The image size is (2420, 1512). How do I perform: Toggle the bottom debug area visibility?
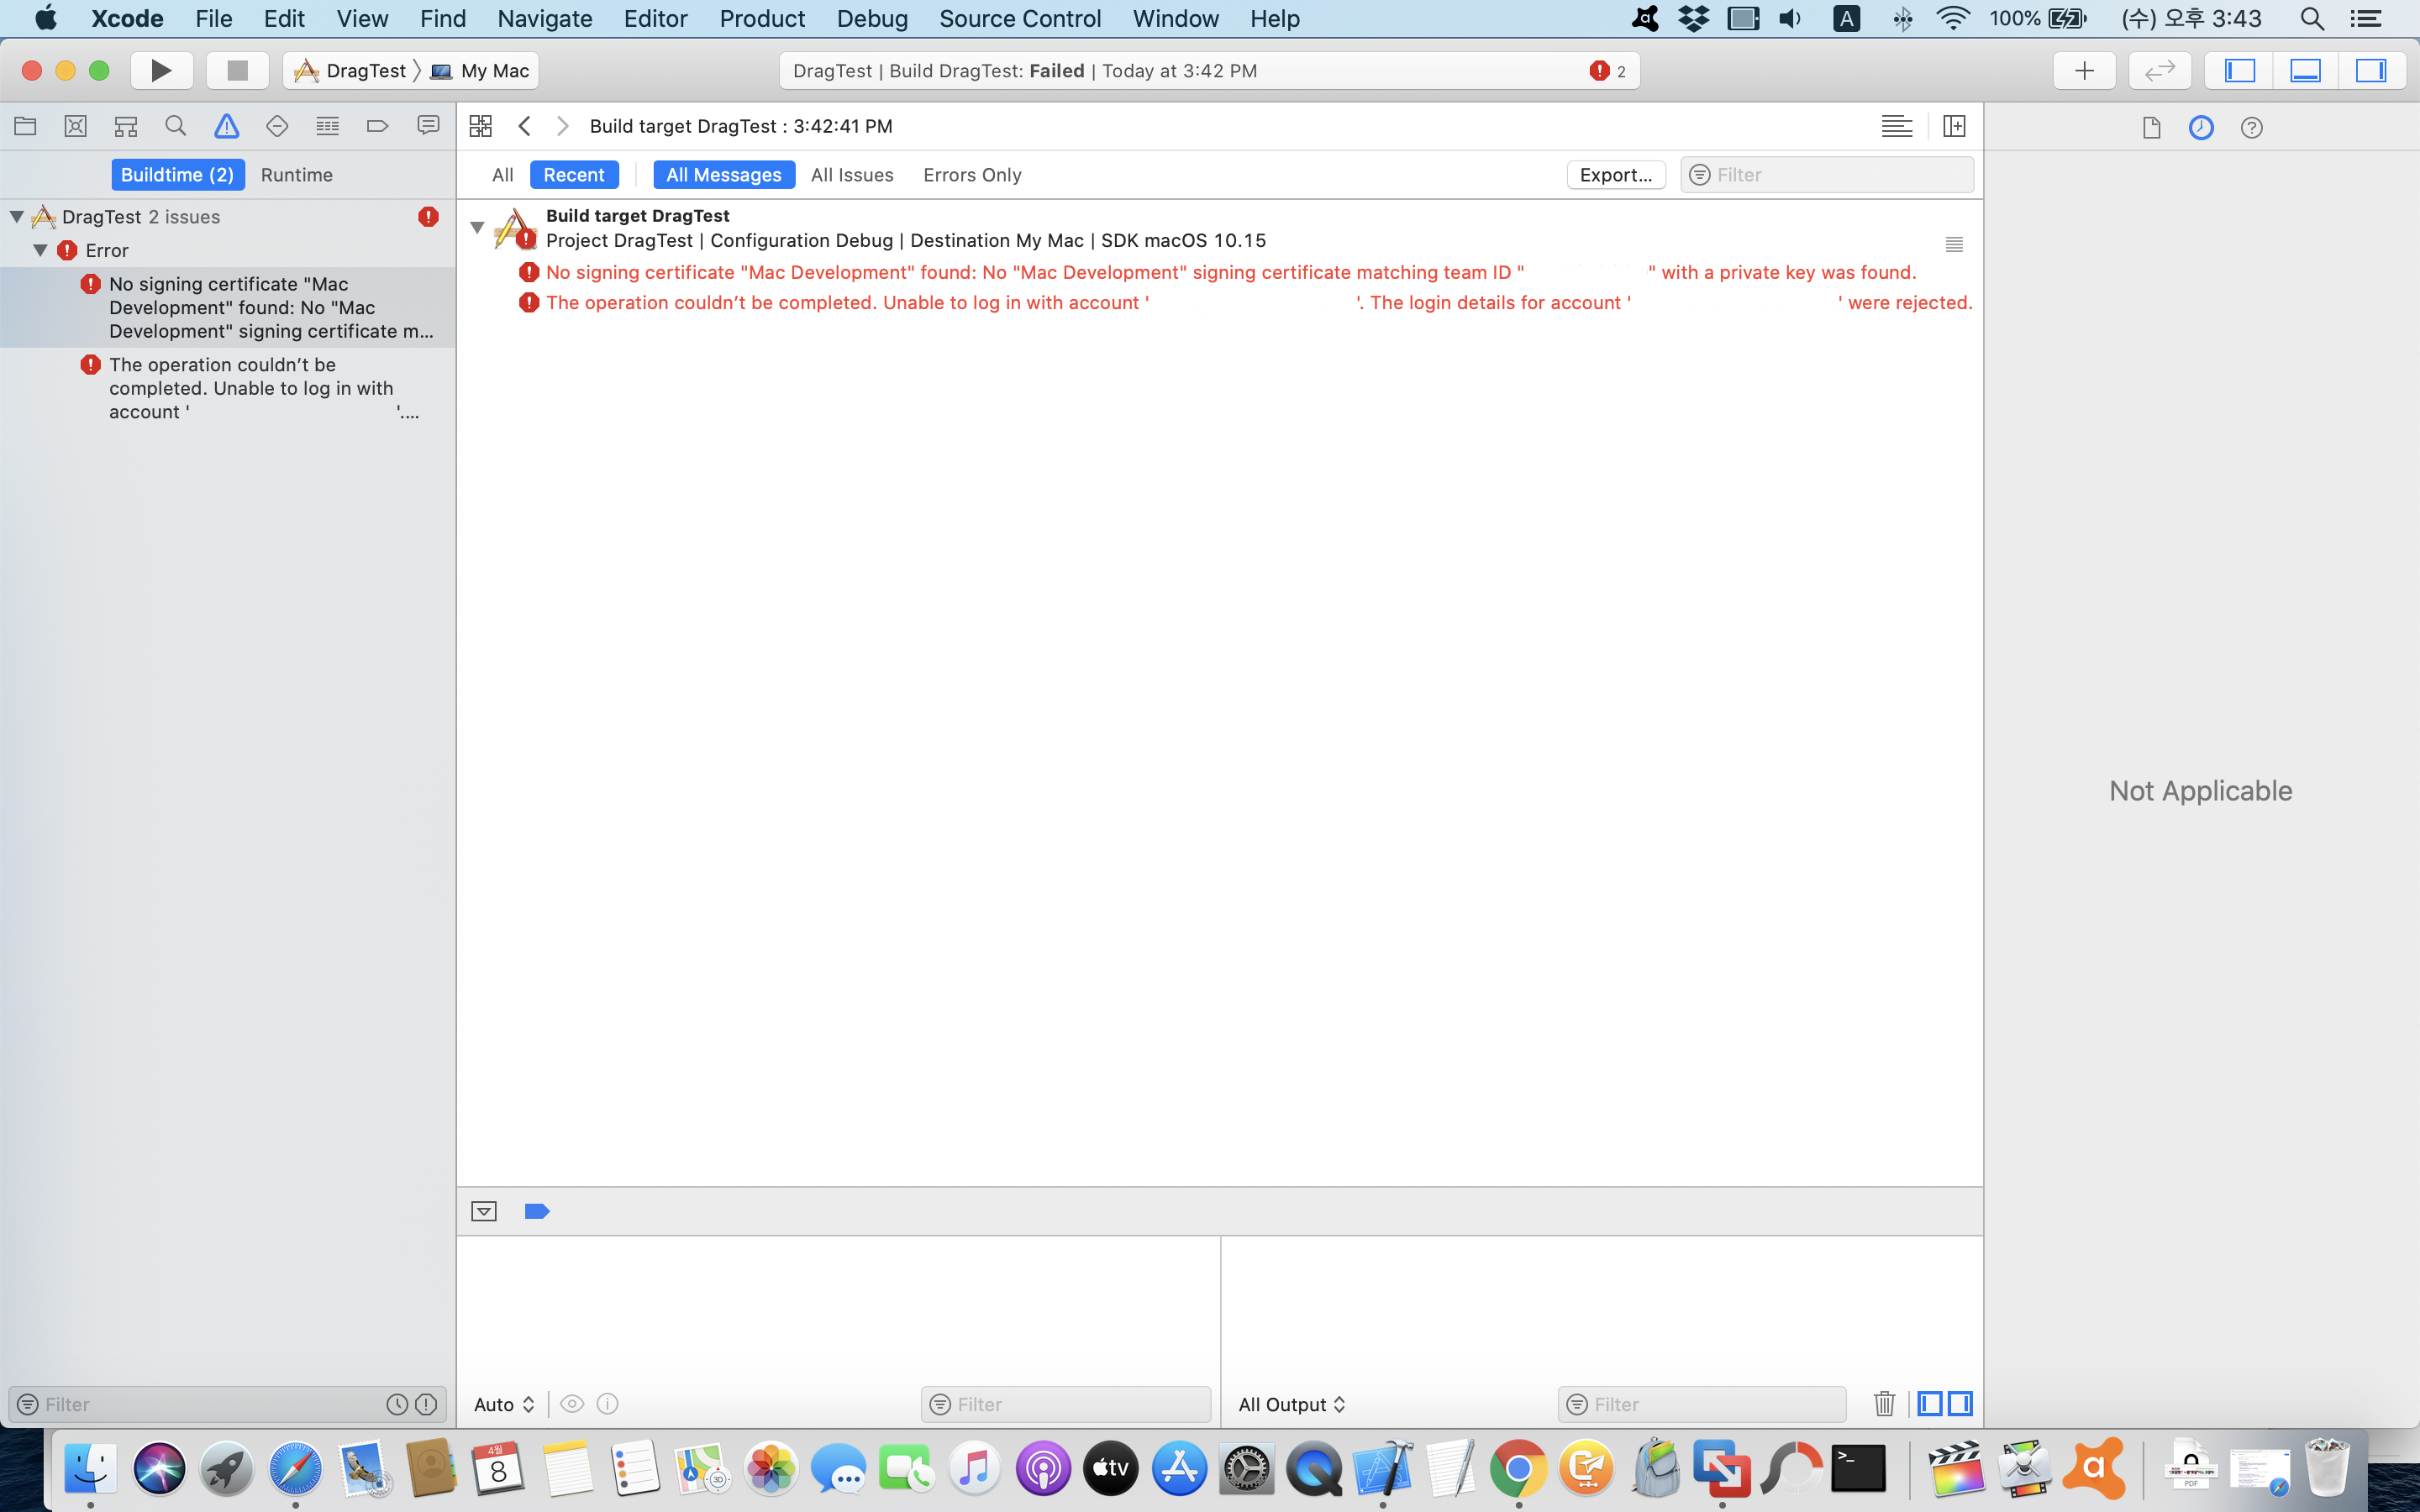(2305, 71)
